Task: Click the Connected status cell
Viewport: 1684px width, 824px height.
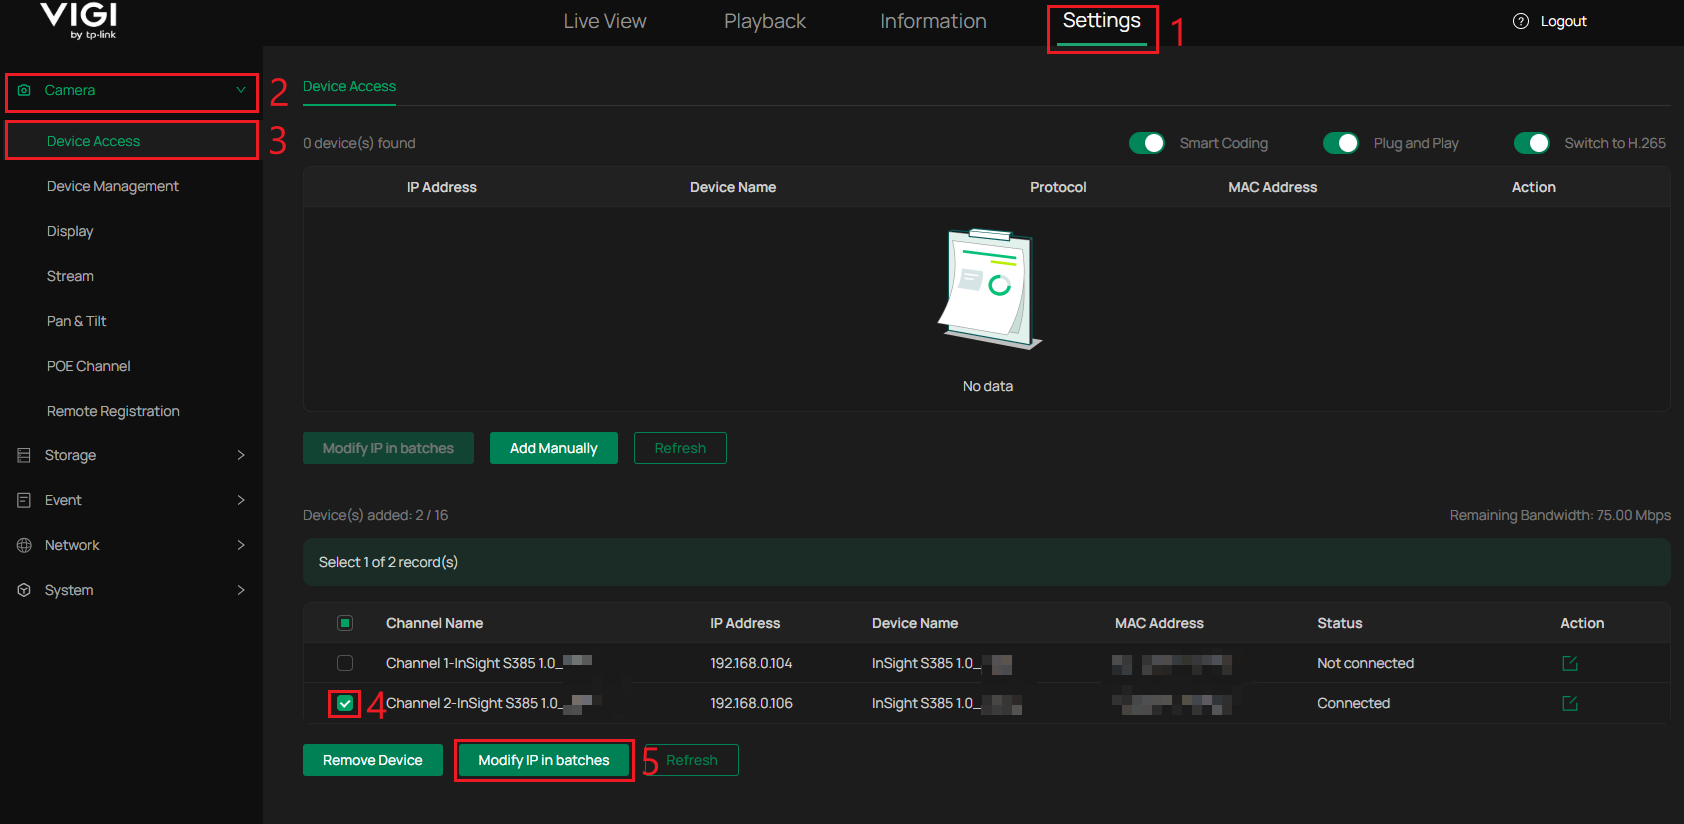Action: (1354, 703)
